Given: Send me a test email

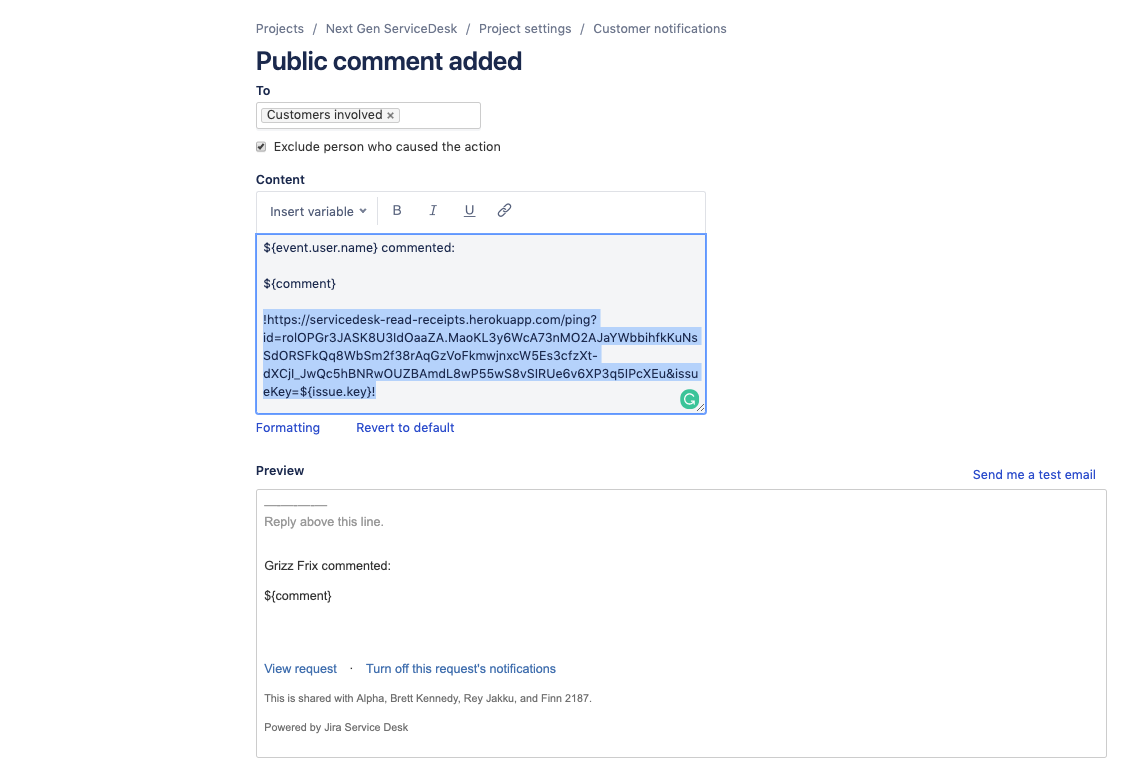Looking at the screenshot, I should 1034,475.
